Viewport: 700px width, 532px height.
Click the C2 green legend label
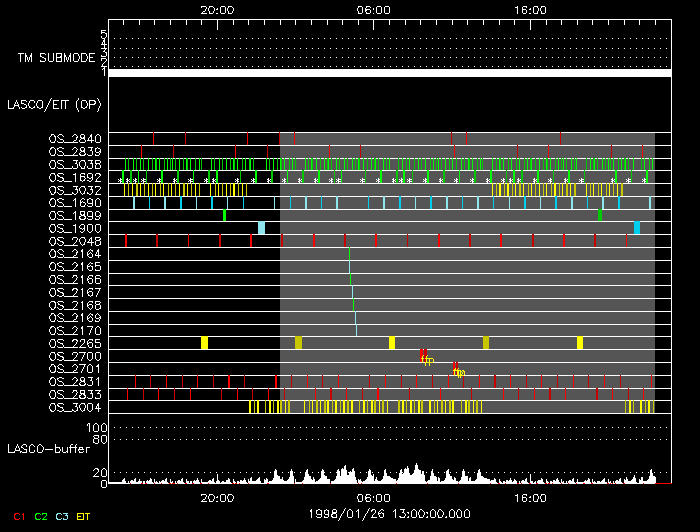pyautogui.click(x=41, y=516)
